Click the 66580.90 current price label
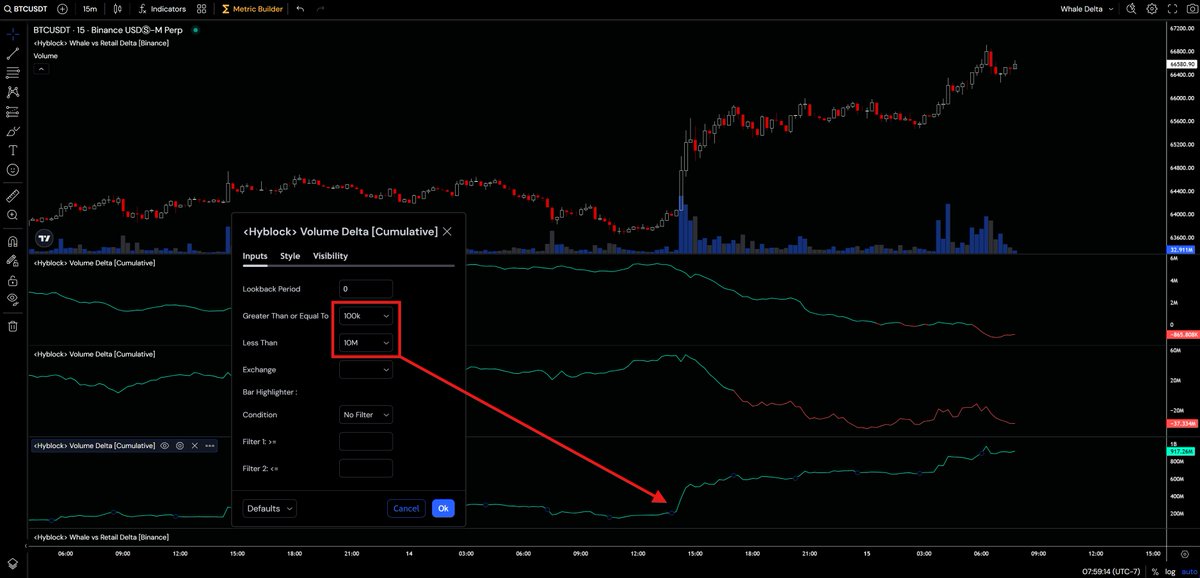Viewport: 1200px width, 578px height. 1182,64
